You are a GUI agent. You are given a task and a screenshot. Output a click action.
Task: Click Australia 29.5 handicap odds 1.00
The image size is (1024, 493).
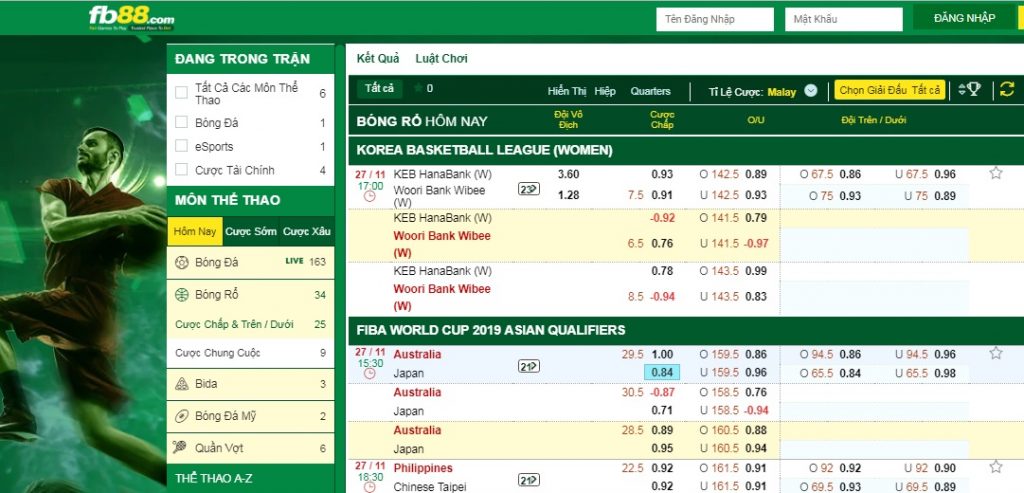point(662,354)
